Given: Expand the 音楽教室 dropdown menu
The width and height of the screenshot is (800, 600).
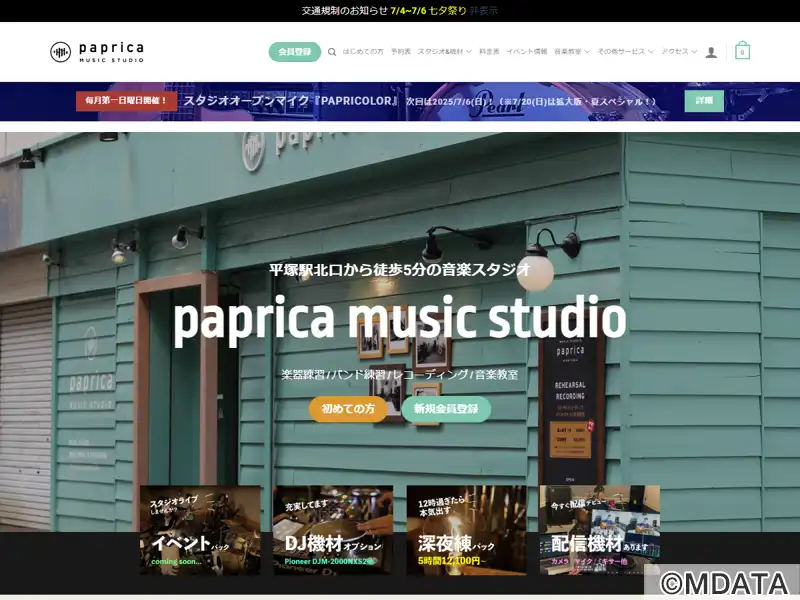Looking at the screenshot, I should (572, 52).
